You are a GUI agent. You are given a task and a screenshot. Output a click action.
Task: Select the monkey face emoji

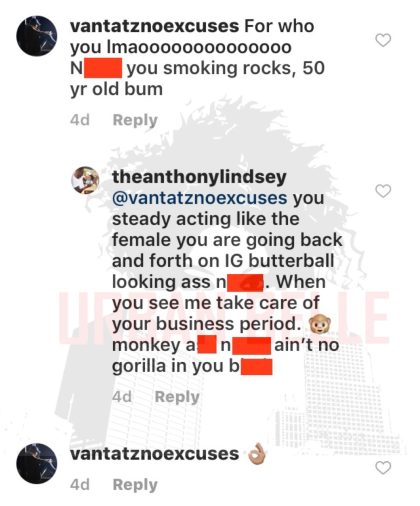tap(320, 324)
